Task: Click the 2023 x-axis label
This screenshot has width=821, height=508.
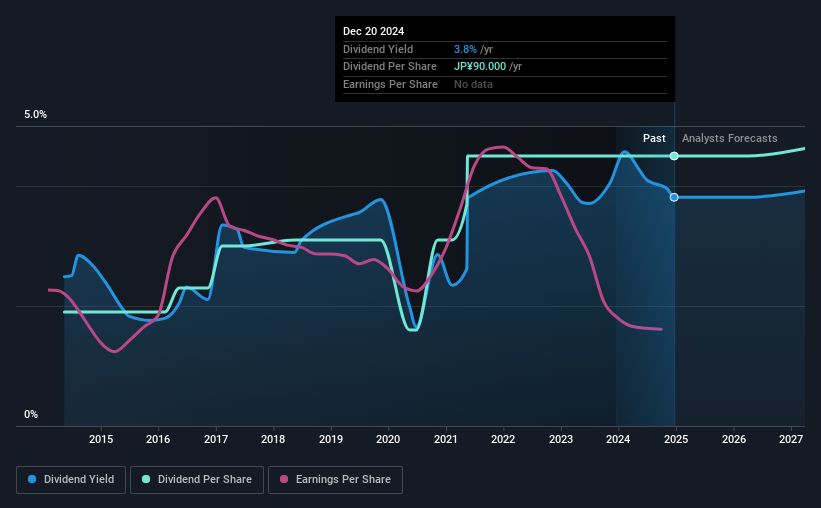Action: tap(561, 439)
